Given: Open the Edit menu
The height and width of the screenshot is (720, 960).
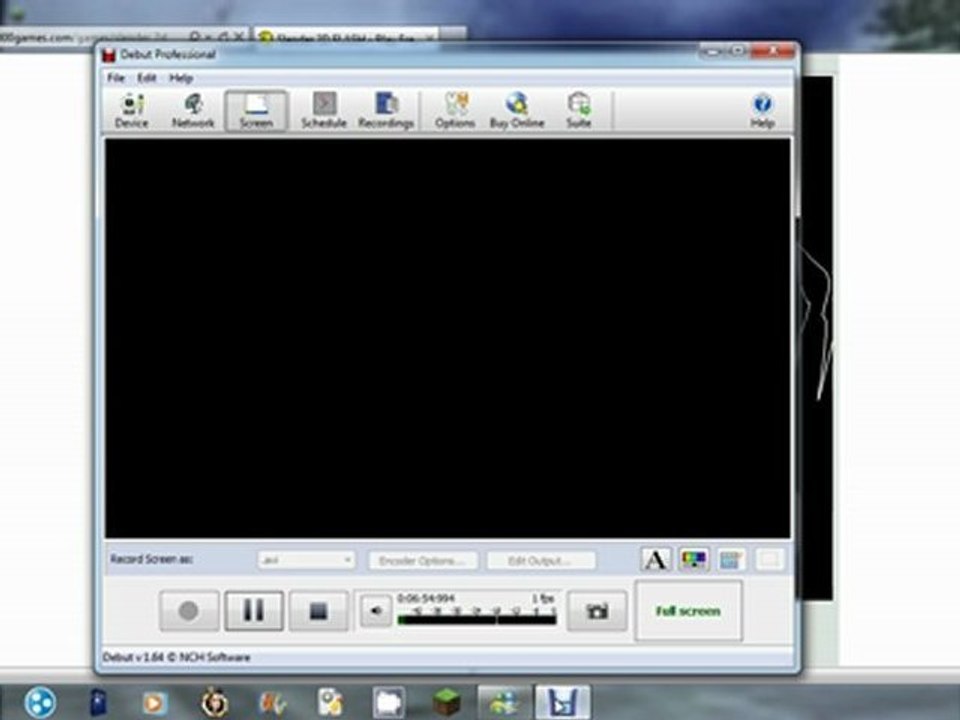Looking at the screenshot, I should [147, 78].
